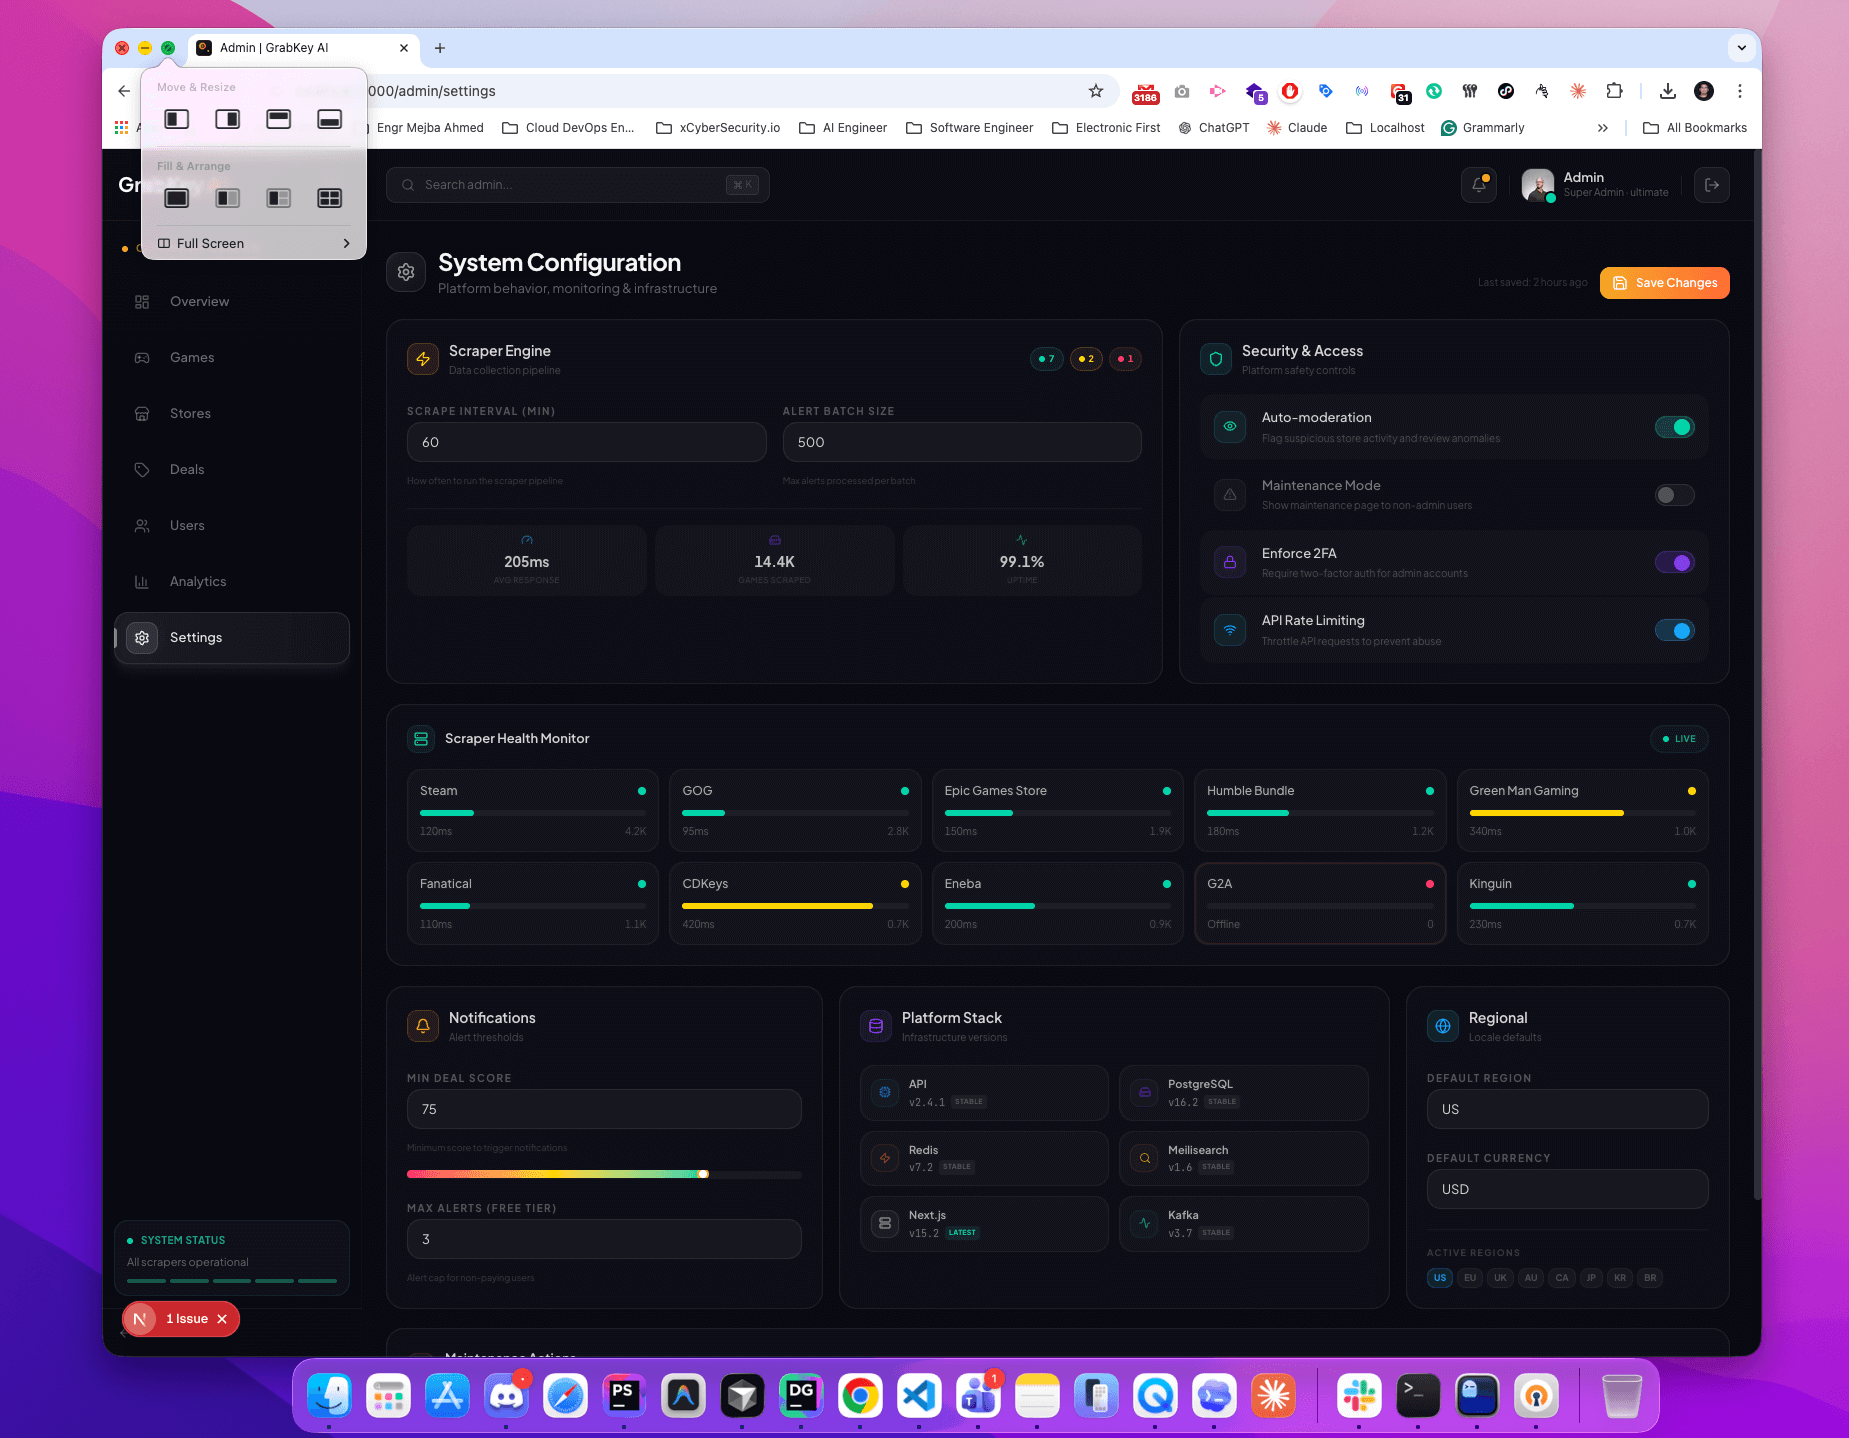Dismiss the 1 Issue notification
This screenshot has height=1438, width=1849.
pos(224,1318)
